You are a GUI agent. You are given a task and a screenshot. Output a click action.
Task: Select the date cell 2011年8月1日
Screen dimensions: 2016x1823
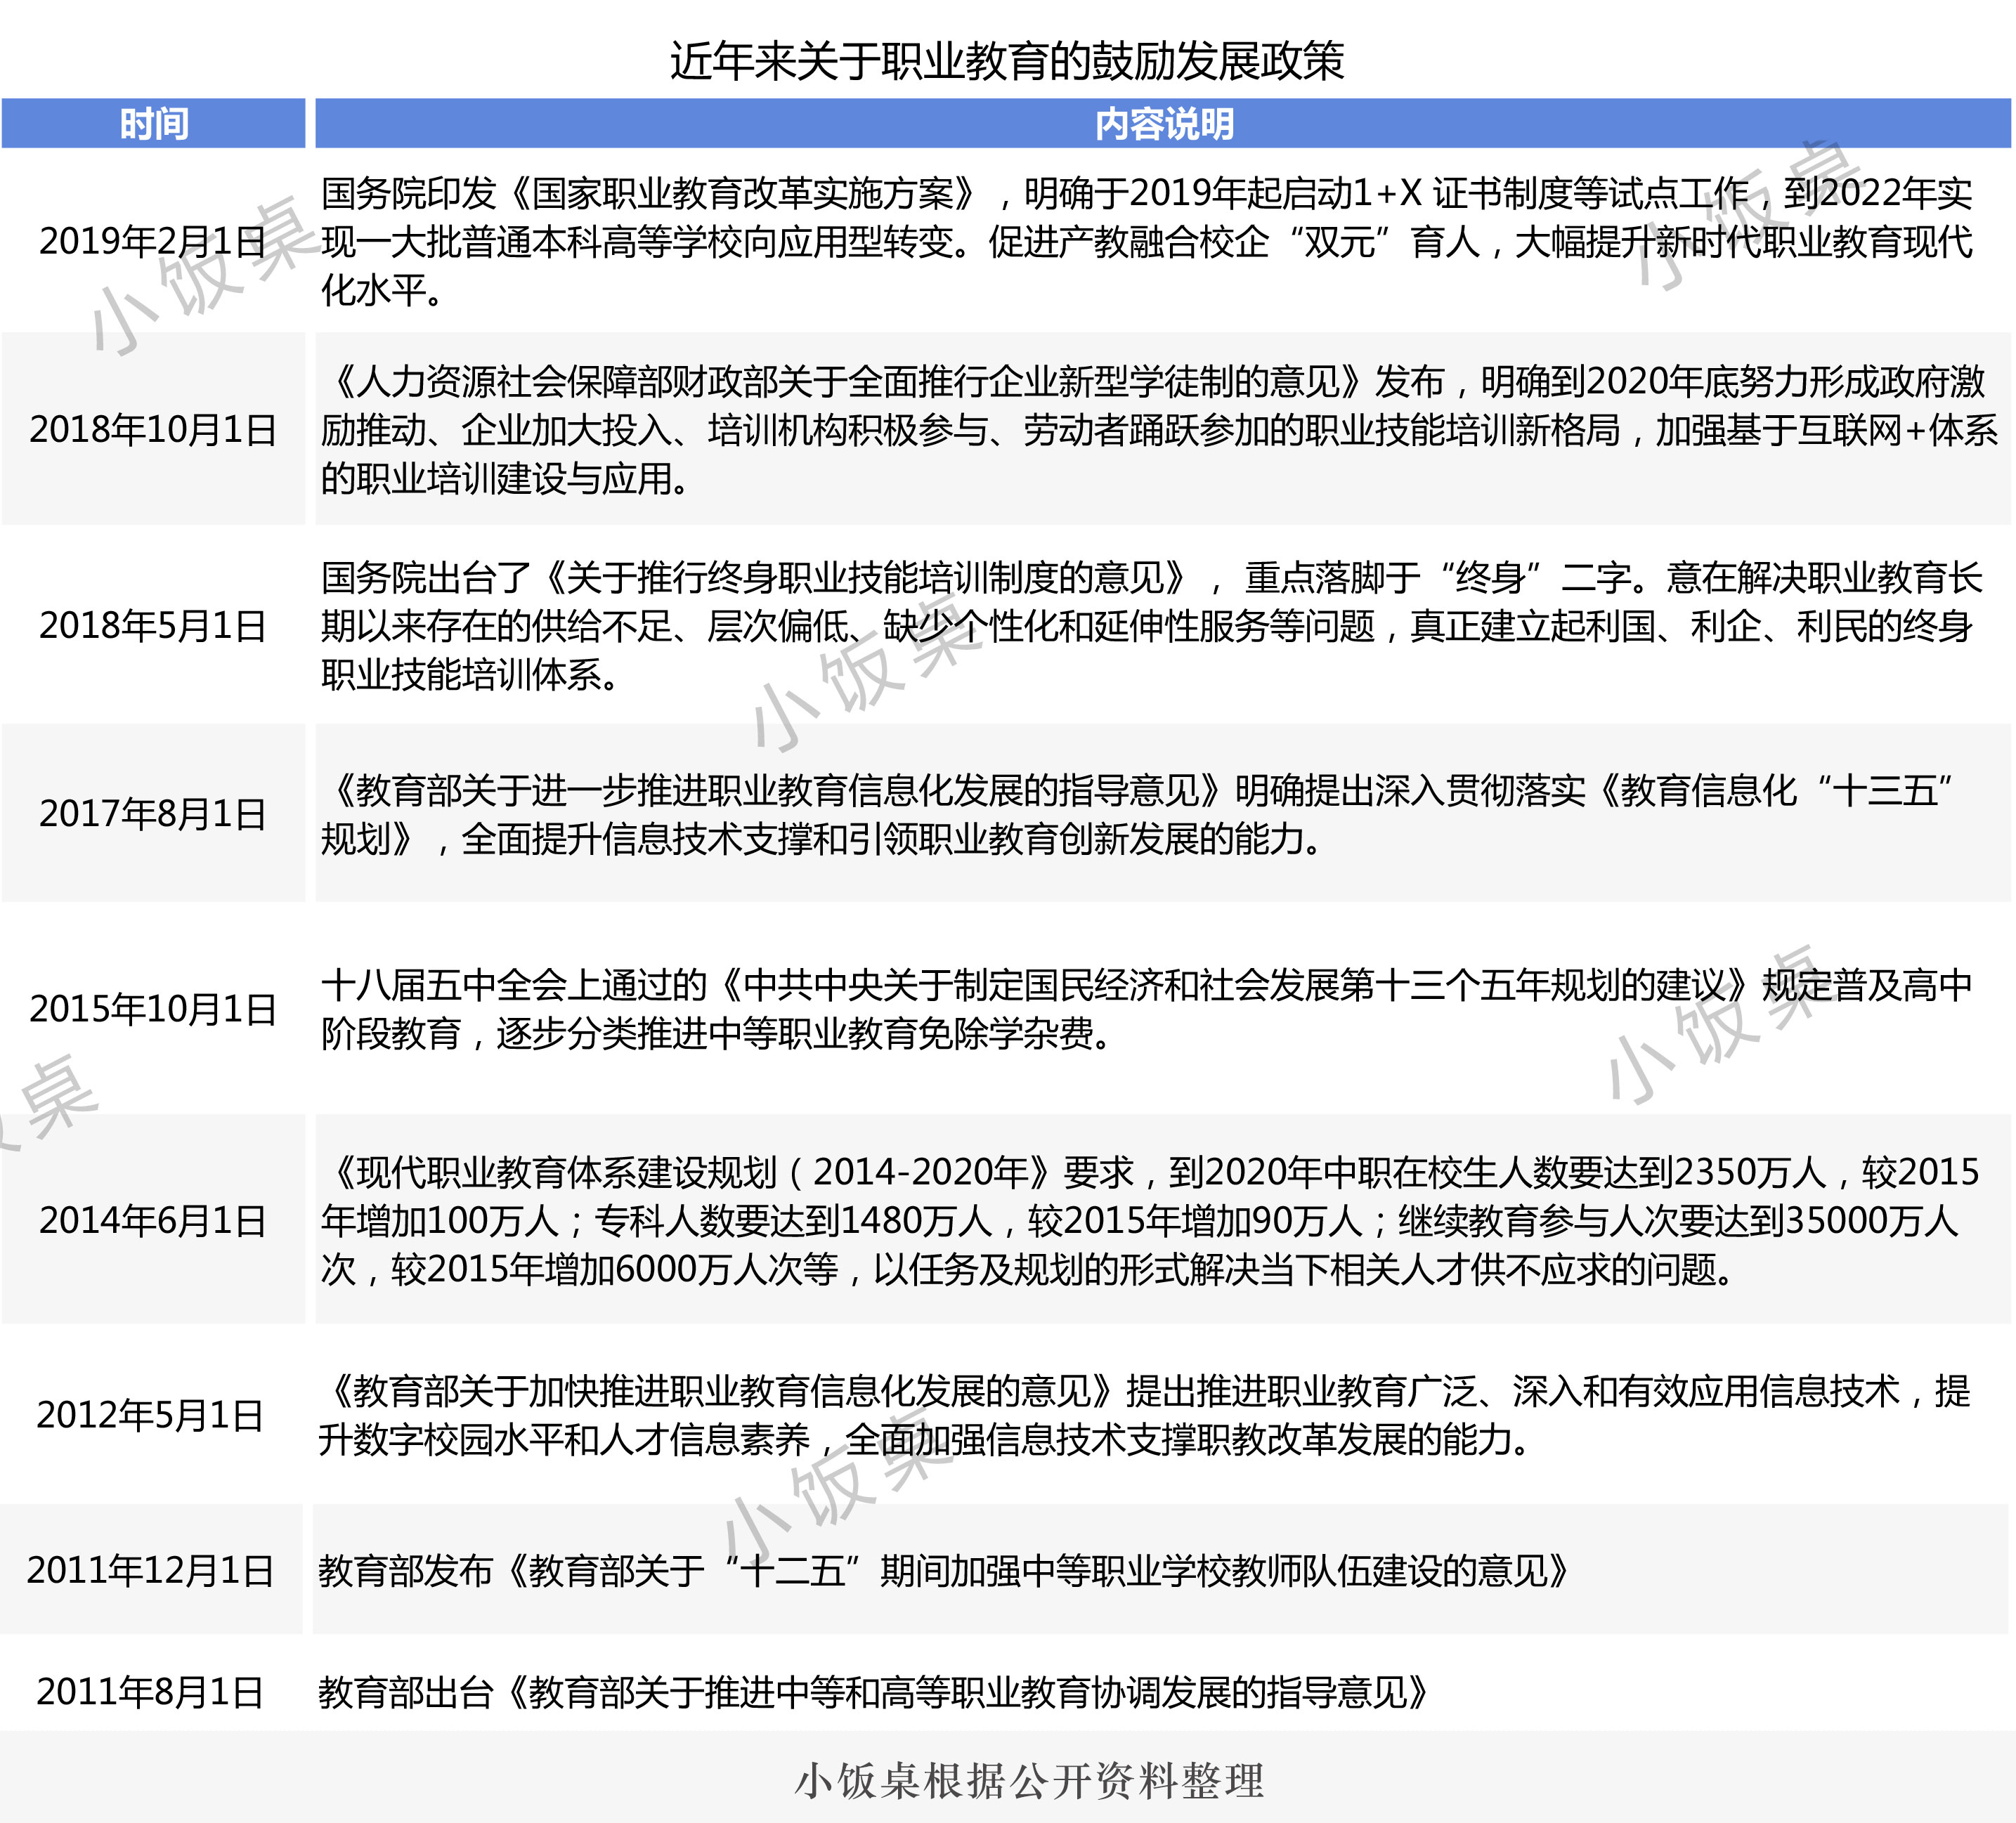150,1692
